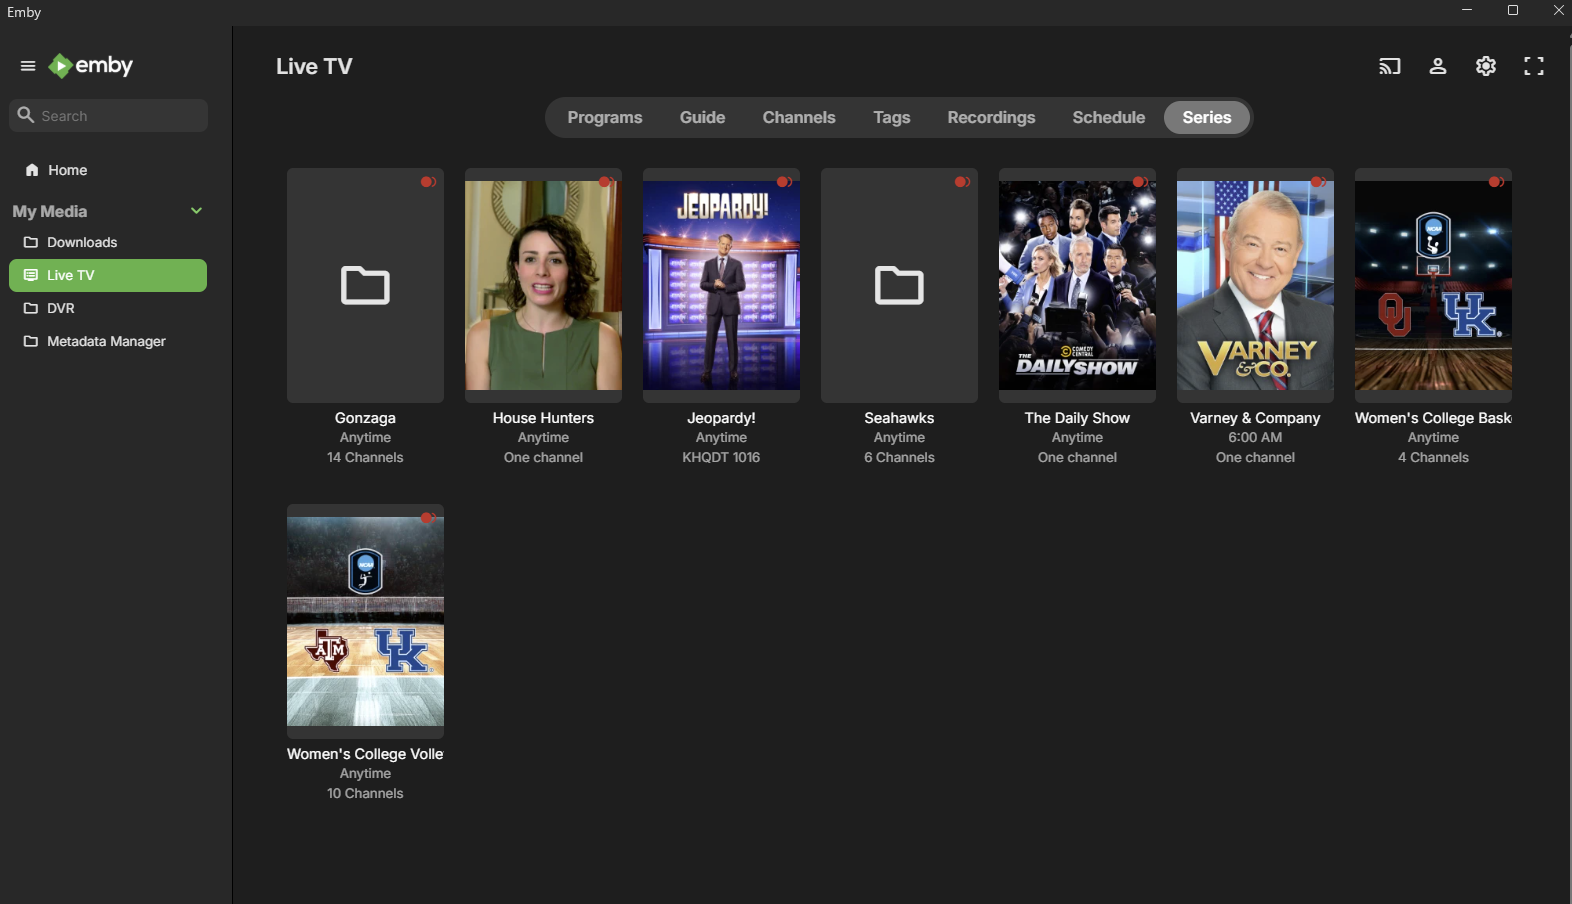Switch to the Recordings tab

(991, 117)
